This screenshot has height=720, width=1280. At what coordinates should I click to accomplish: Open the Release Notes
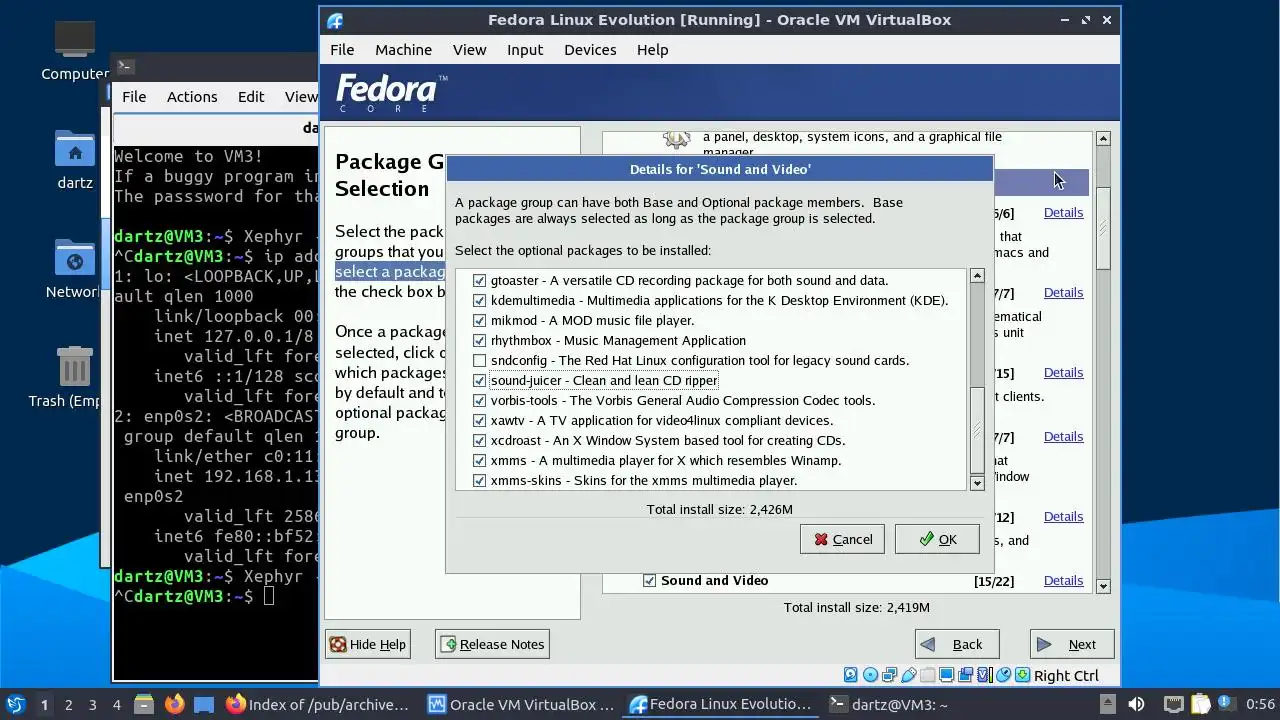[x=492, y=644]
